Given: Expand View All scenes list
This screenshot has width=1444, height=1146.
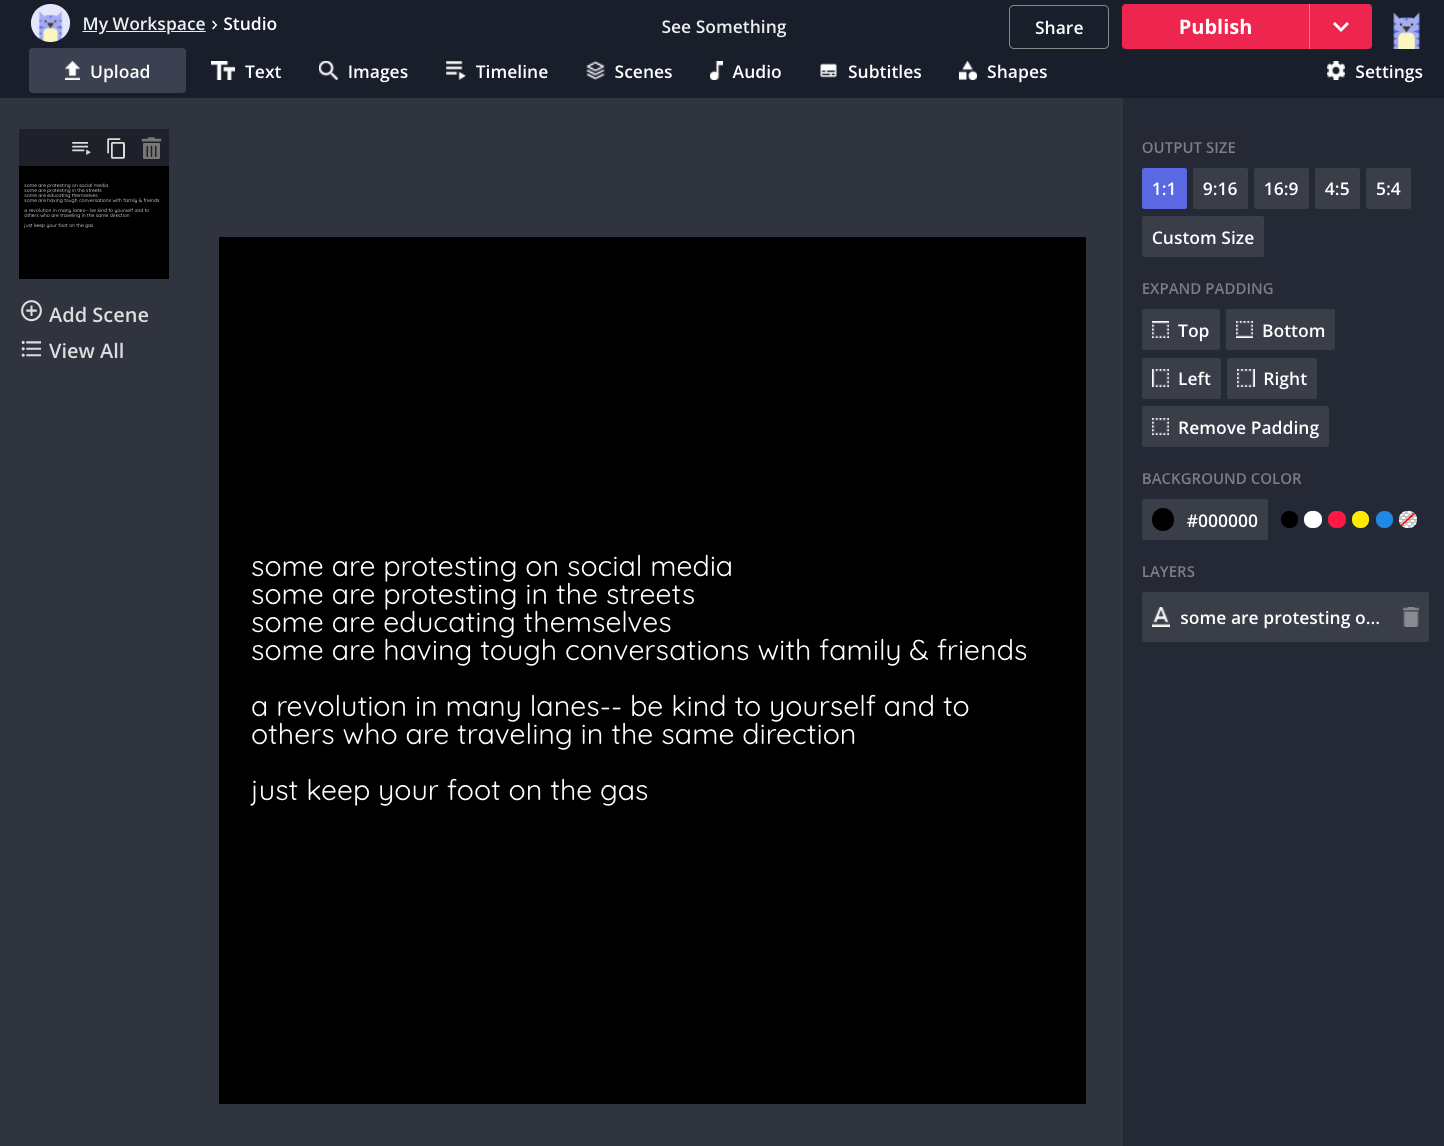Looking at the screenshot, I should pyautogui.click(x=73, y=351).
